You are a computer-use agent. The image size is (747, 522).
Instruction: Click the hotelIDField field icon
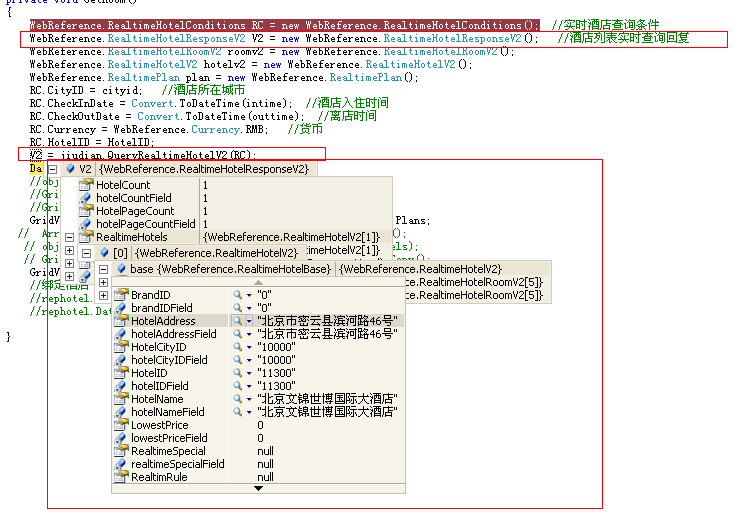121,386
